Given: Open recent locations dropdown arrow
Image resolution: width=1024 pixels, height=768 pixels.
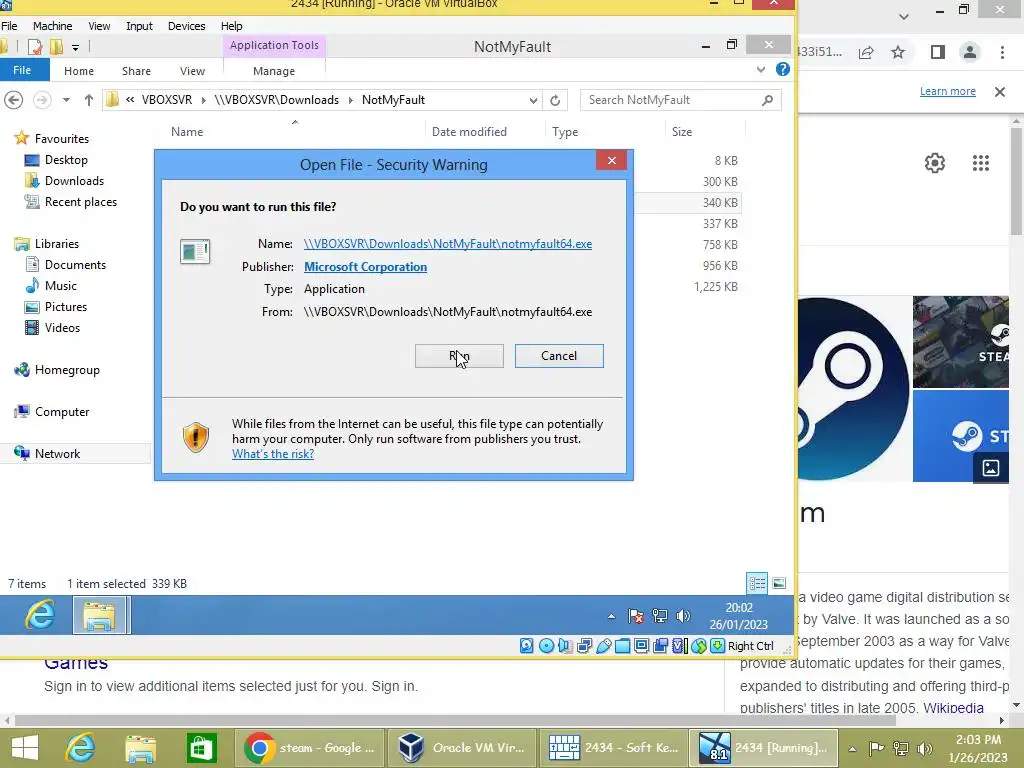Looking at the screenshot, I should pyautogui.click(x=66, y=100).
